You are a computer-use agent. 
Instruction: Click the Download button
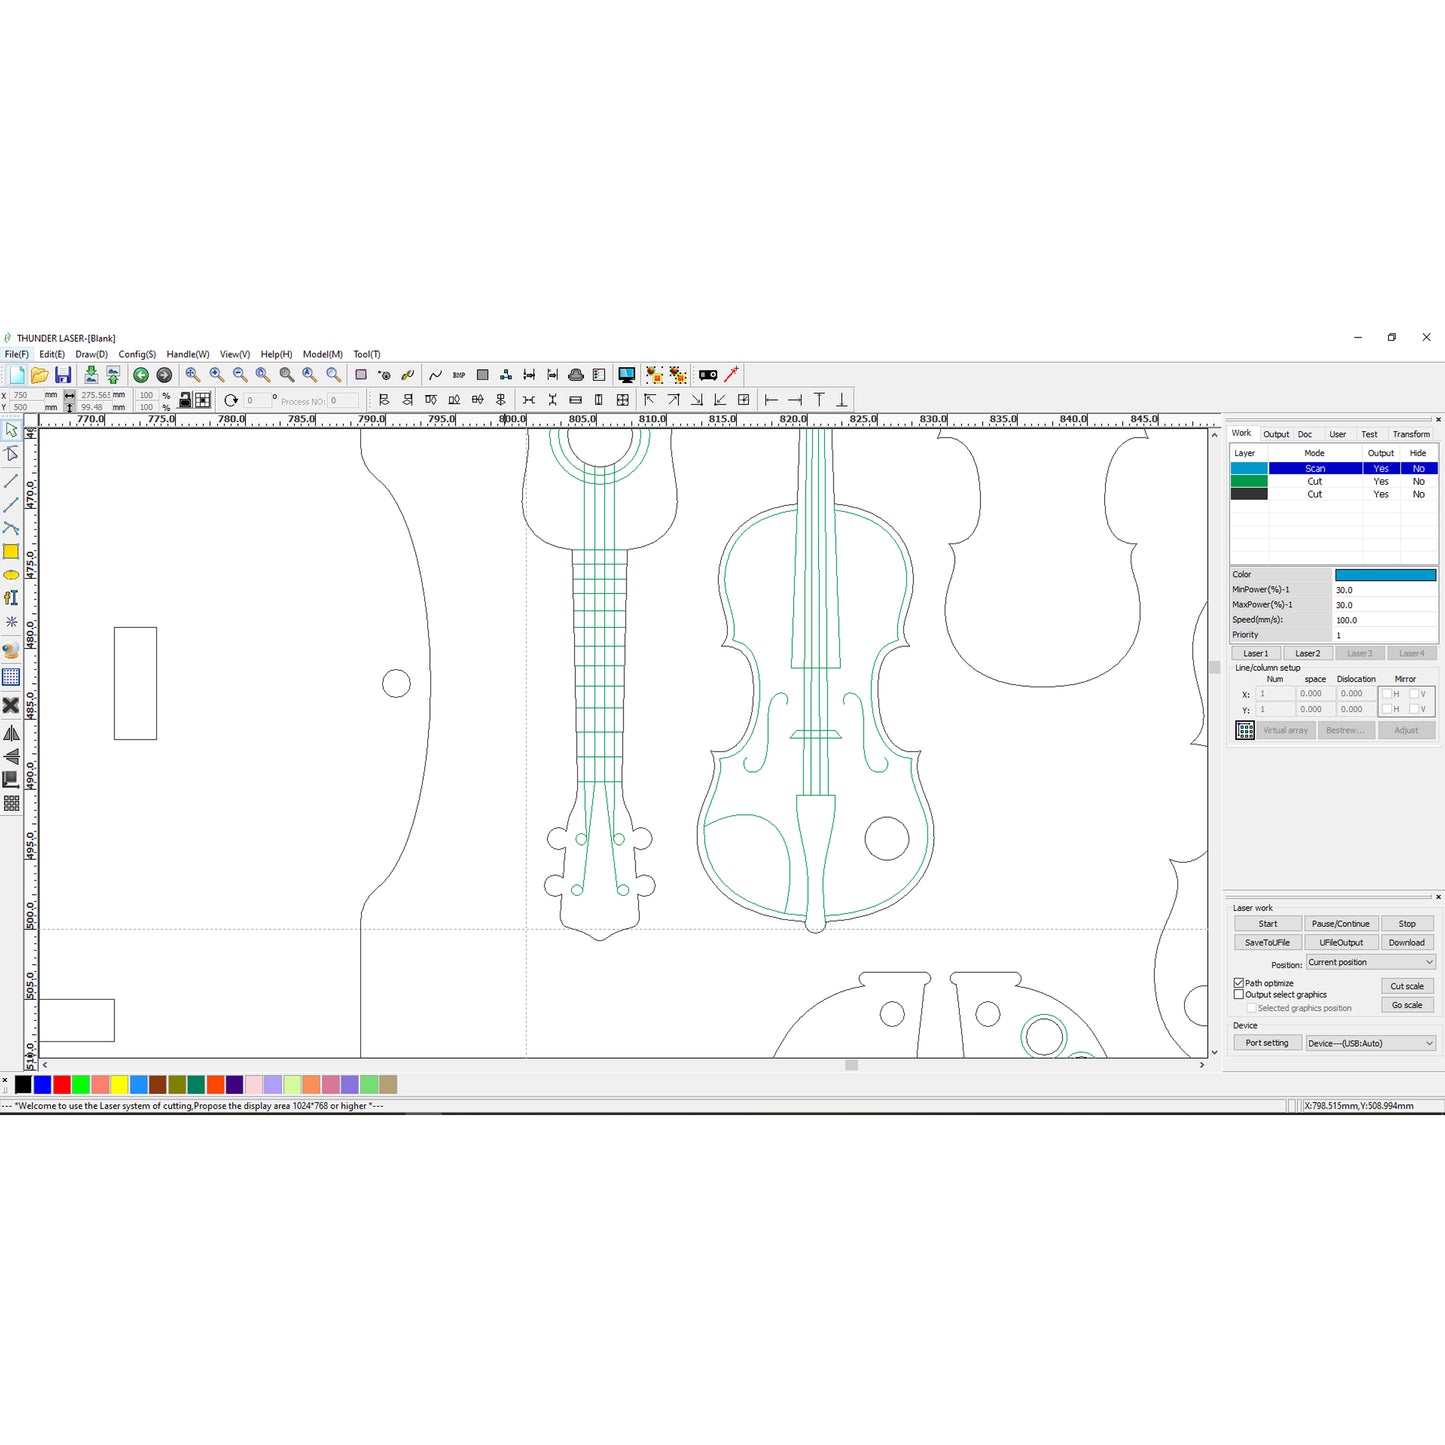[1406, 942]
